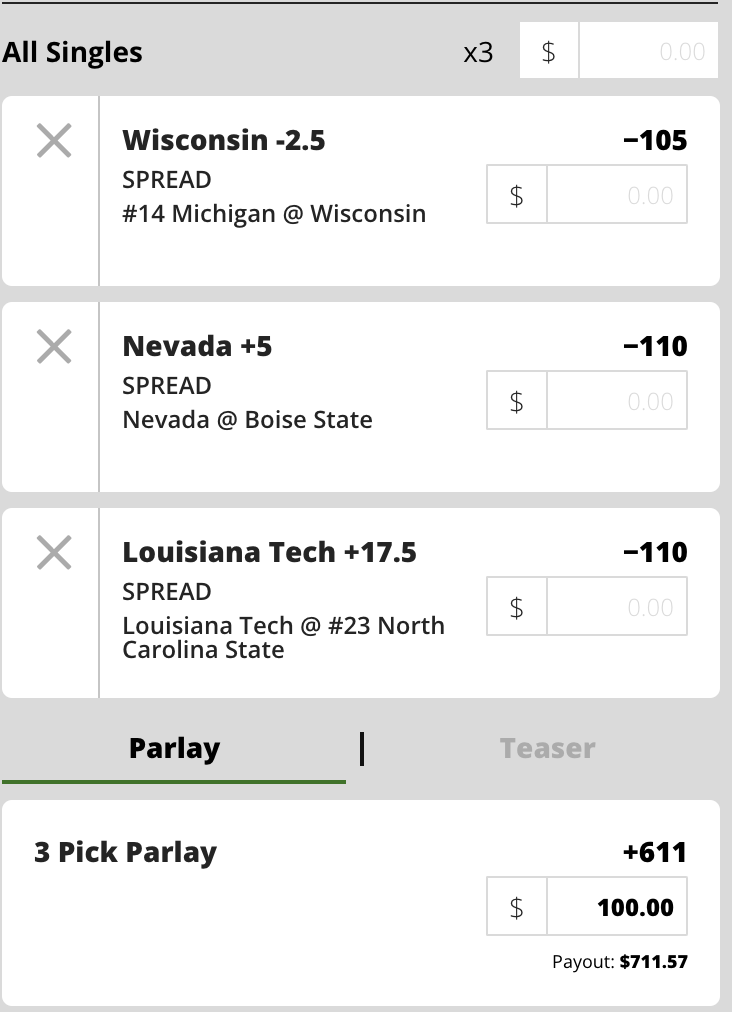732x1012 pixels.
Task: Focus the All Singles wager amount field
Action: [648, 51]
